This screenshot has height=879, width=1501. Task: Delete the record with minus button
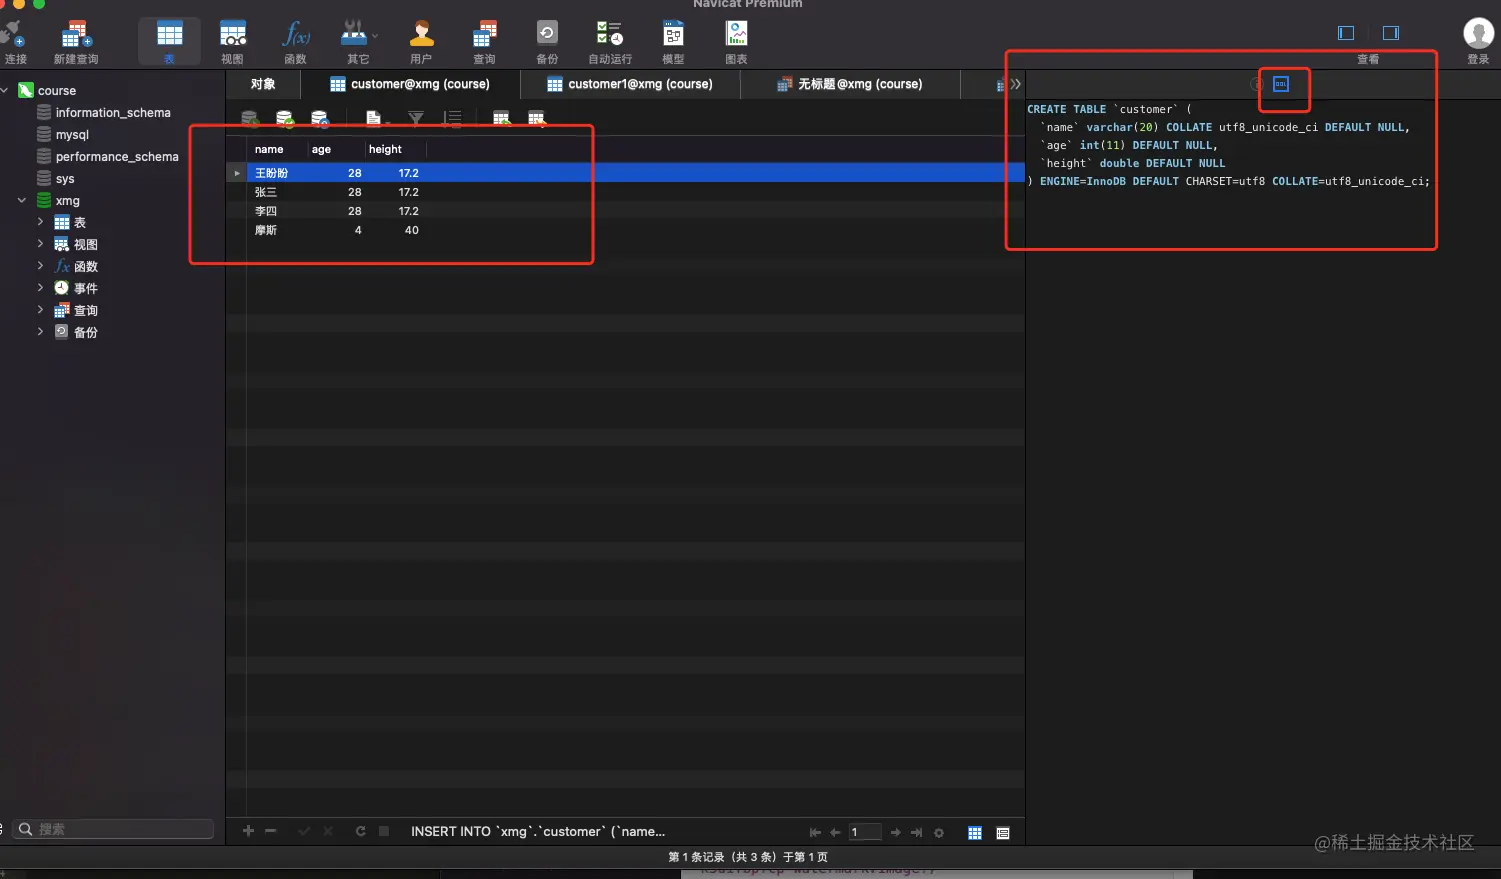(270, 831)
